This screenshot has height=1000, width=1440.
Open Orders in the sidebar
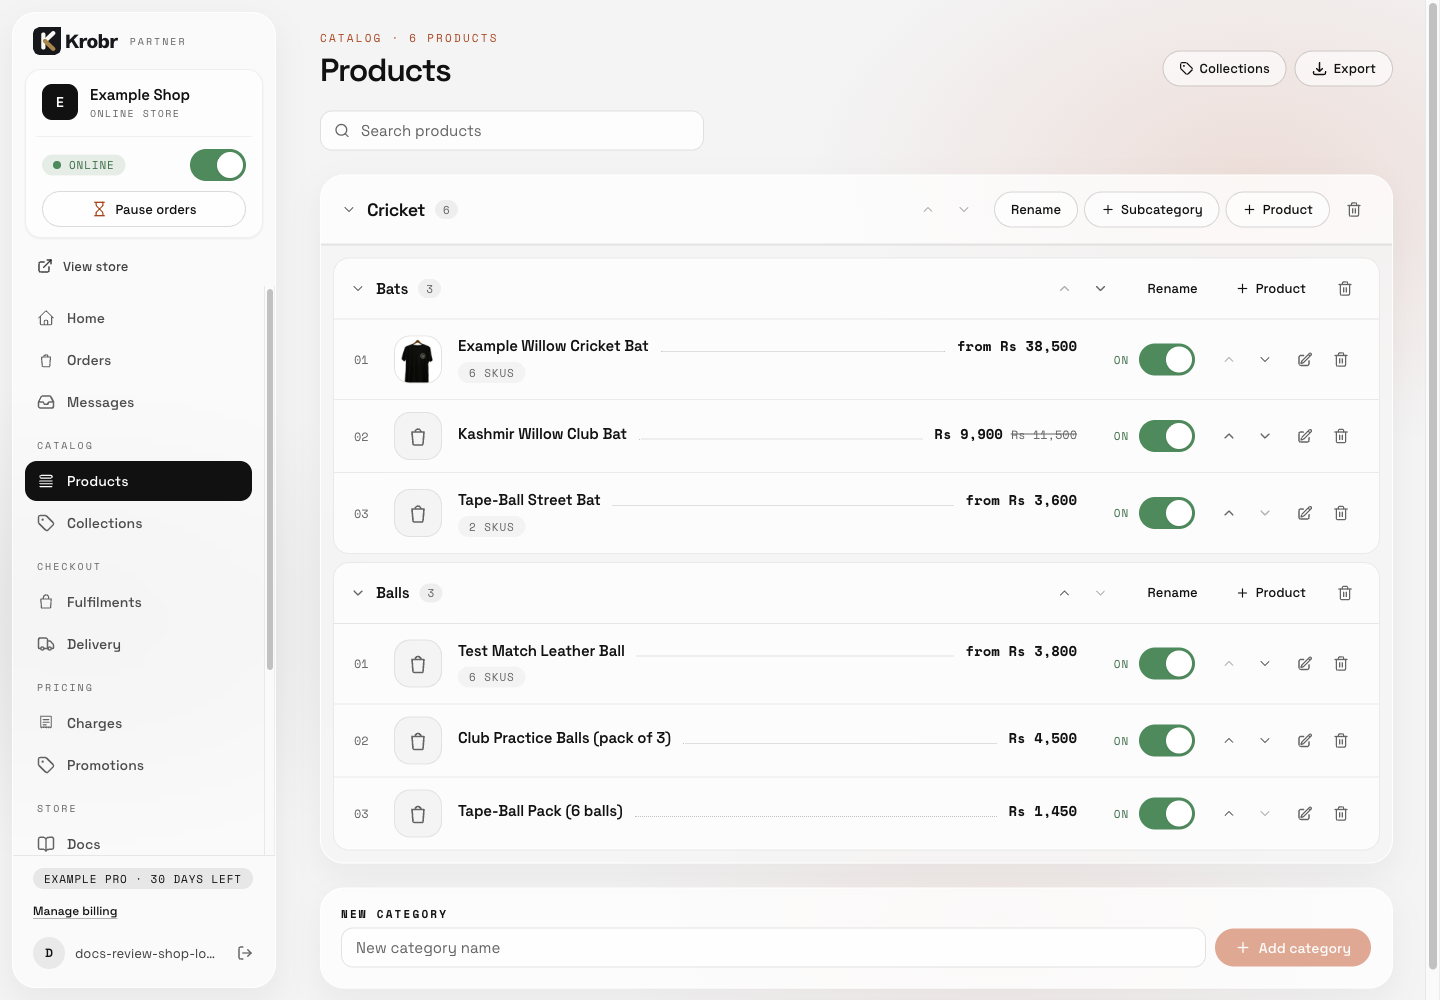(138, 360)
